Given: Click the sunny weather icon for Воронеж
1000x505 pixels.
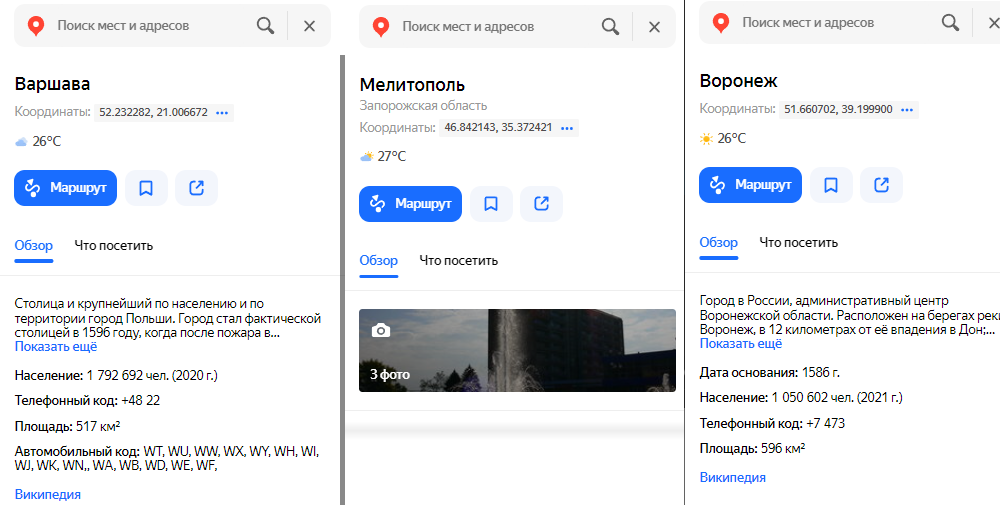Looking at the screenshot, I should 706,138.
